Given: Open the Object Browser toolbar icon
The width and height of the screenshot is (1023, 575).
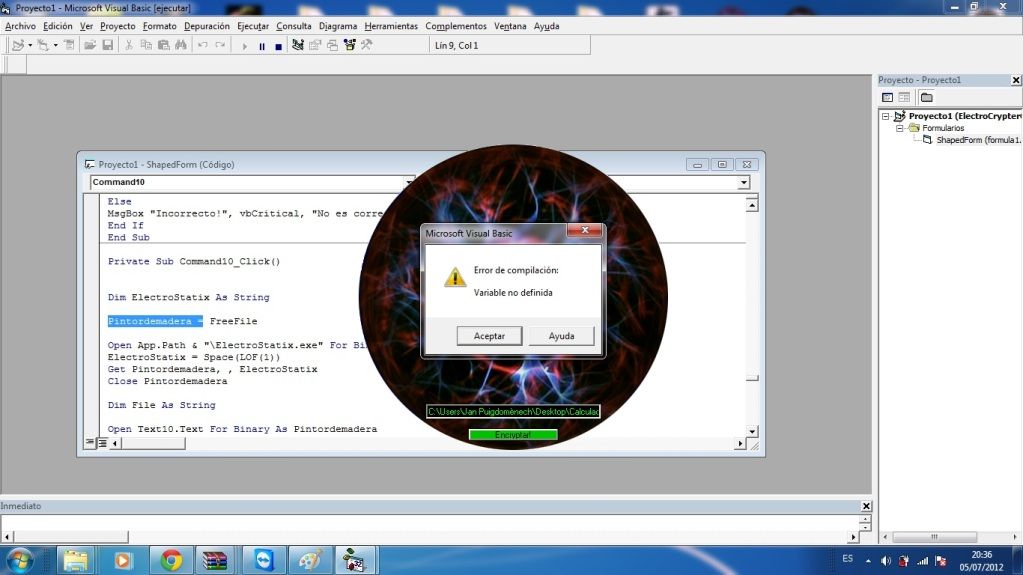Looking at the screenshot, I should pyautogui.click(x=350, y=45).
